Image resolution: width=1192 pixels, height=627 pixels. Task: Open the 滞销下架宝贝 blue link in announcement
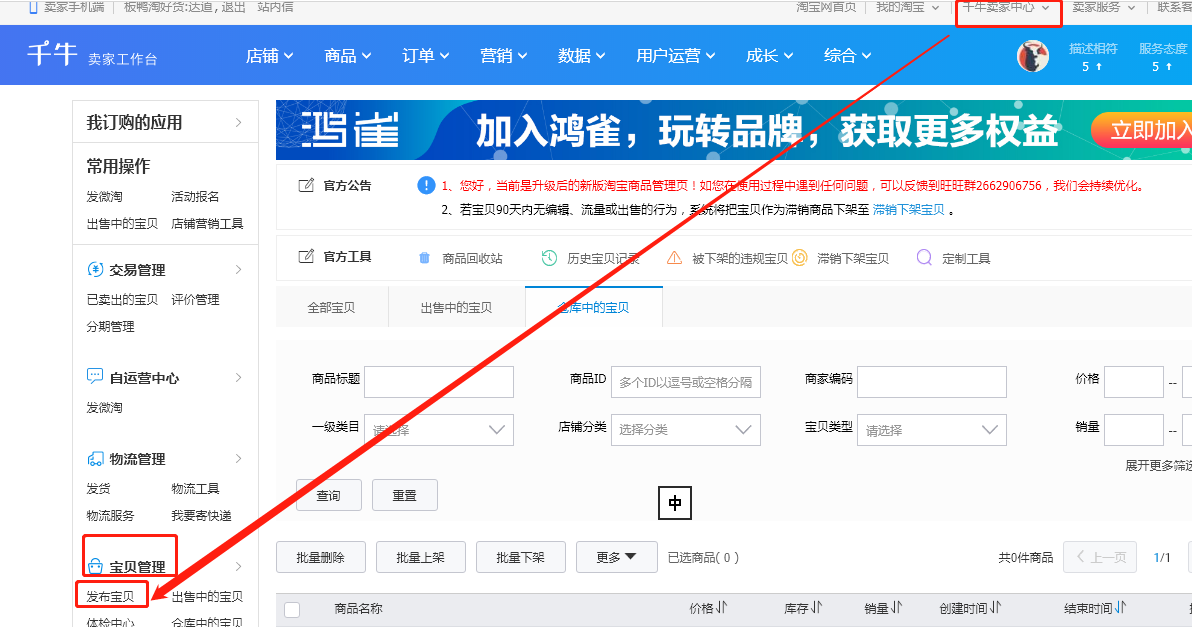click(908, 210)
